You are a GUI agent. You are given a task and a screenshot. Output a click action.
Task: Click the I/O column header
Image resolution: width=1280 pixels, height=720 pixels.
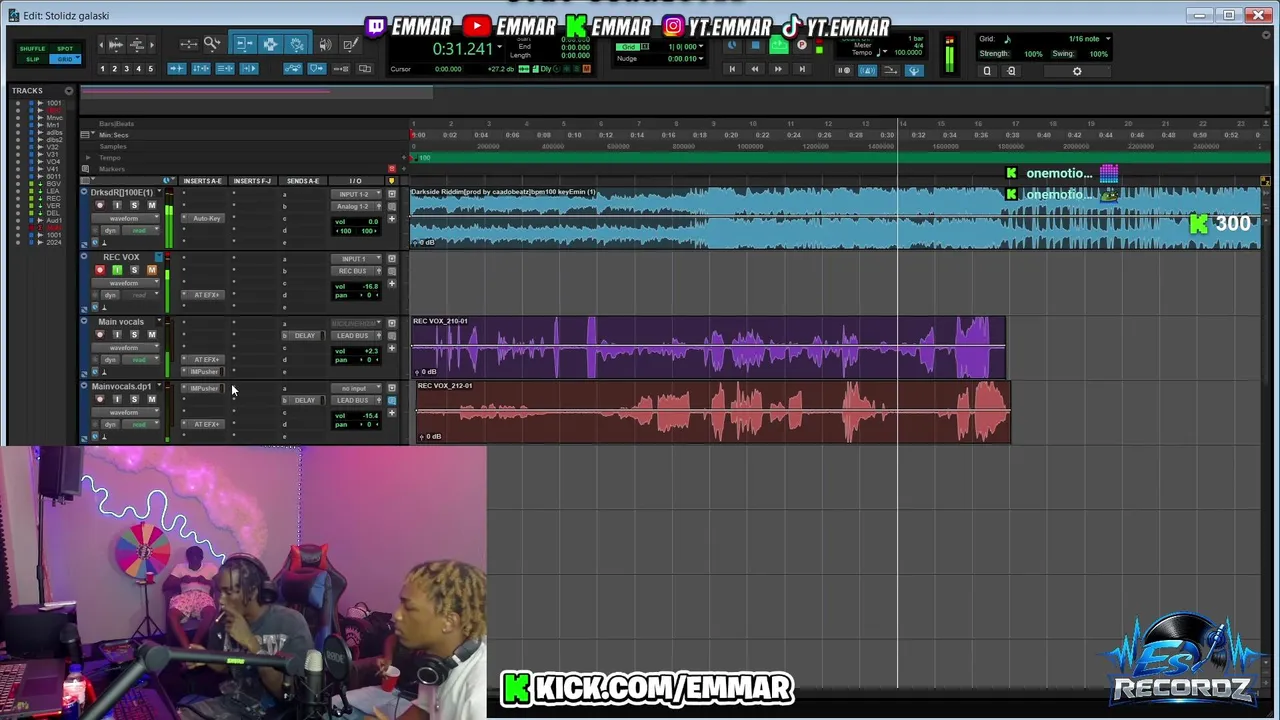point(355,181)
